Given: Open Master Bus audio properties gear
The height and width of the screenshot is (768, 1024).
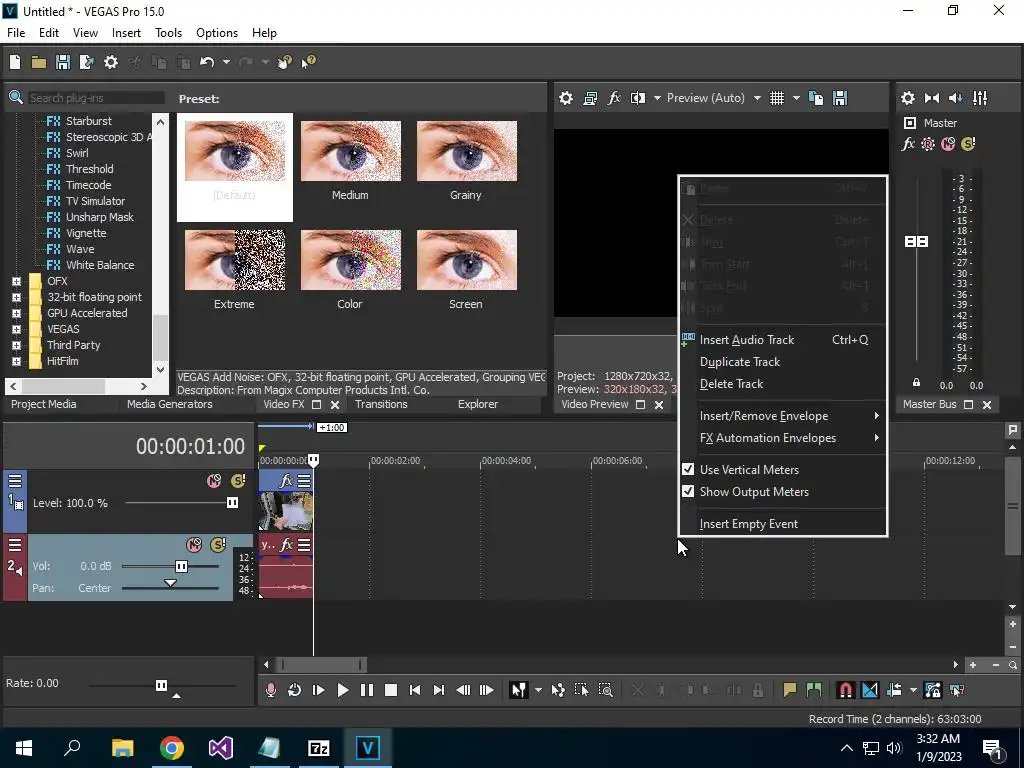Looking at the screenshot, I should coord(908,98).
